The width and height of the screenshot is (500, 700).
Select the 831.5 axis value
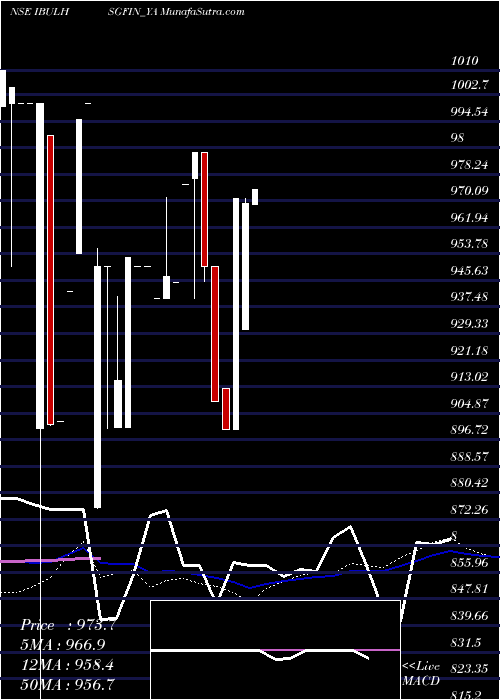[466, 642]
